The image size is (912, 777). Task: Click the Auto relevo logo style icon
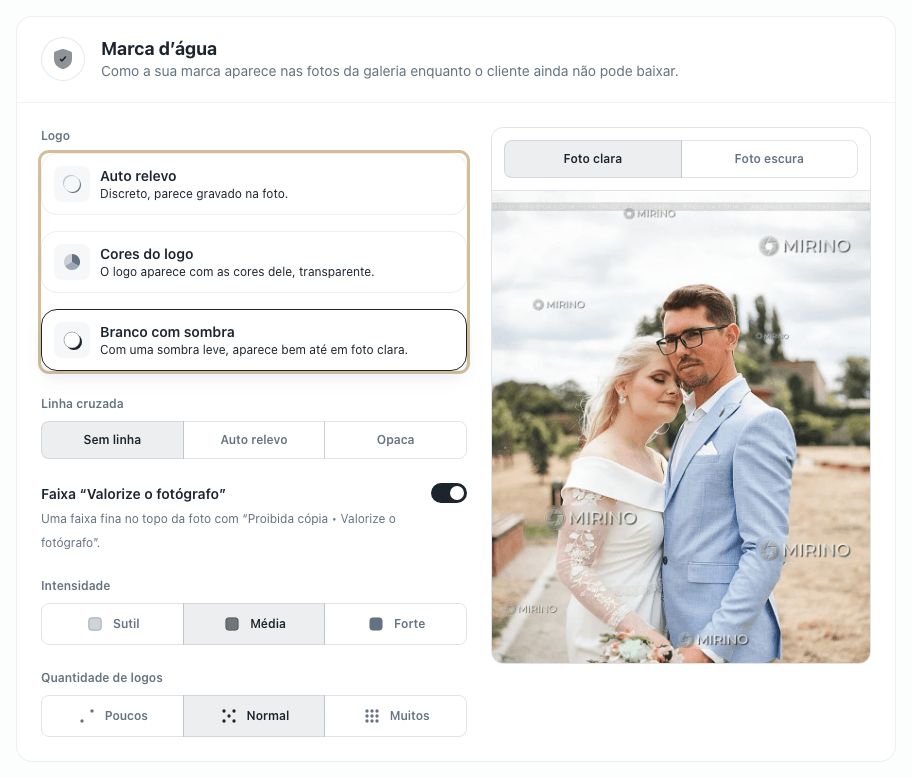pos(72,184)
